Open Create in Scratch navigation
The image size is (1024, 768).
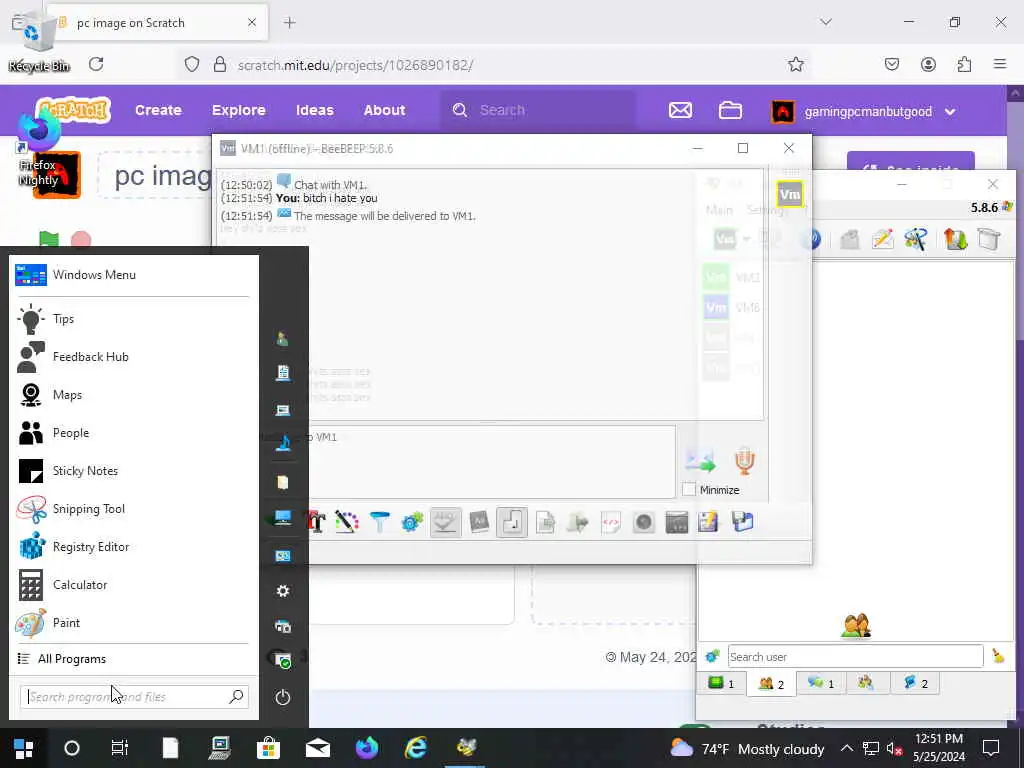pyautogui.click(x=158, y=110)
